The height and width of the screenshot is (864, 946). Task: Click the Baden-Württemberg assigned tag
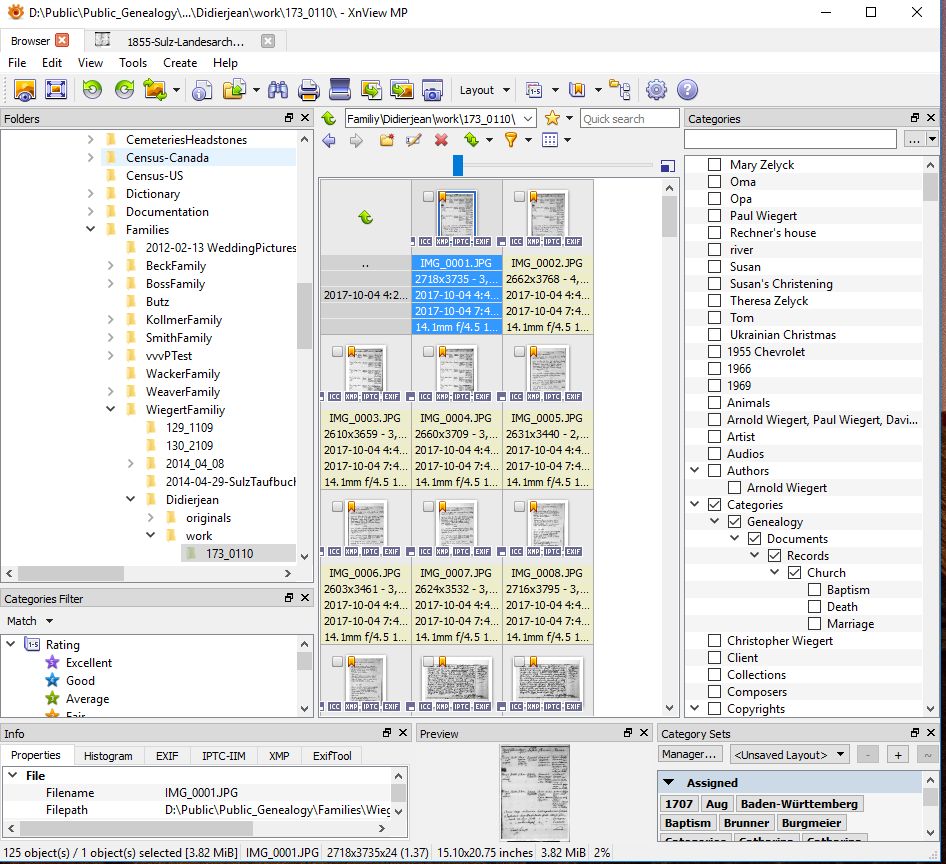click(x=799, y=804)
